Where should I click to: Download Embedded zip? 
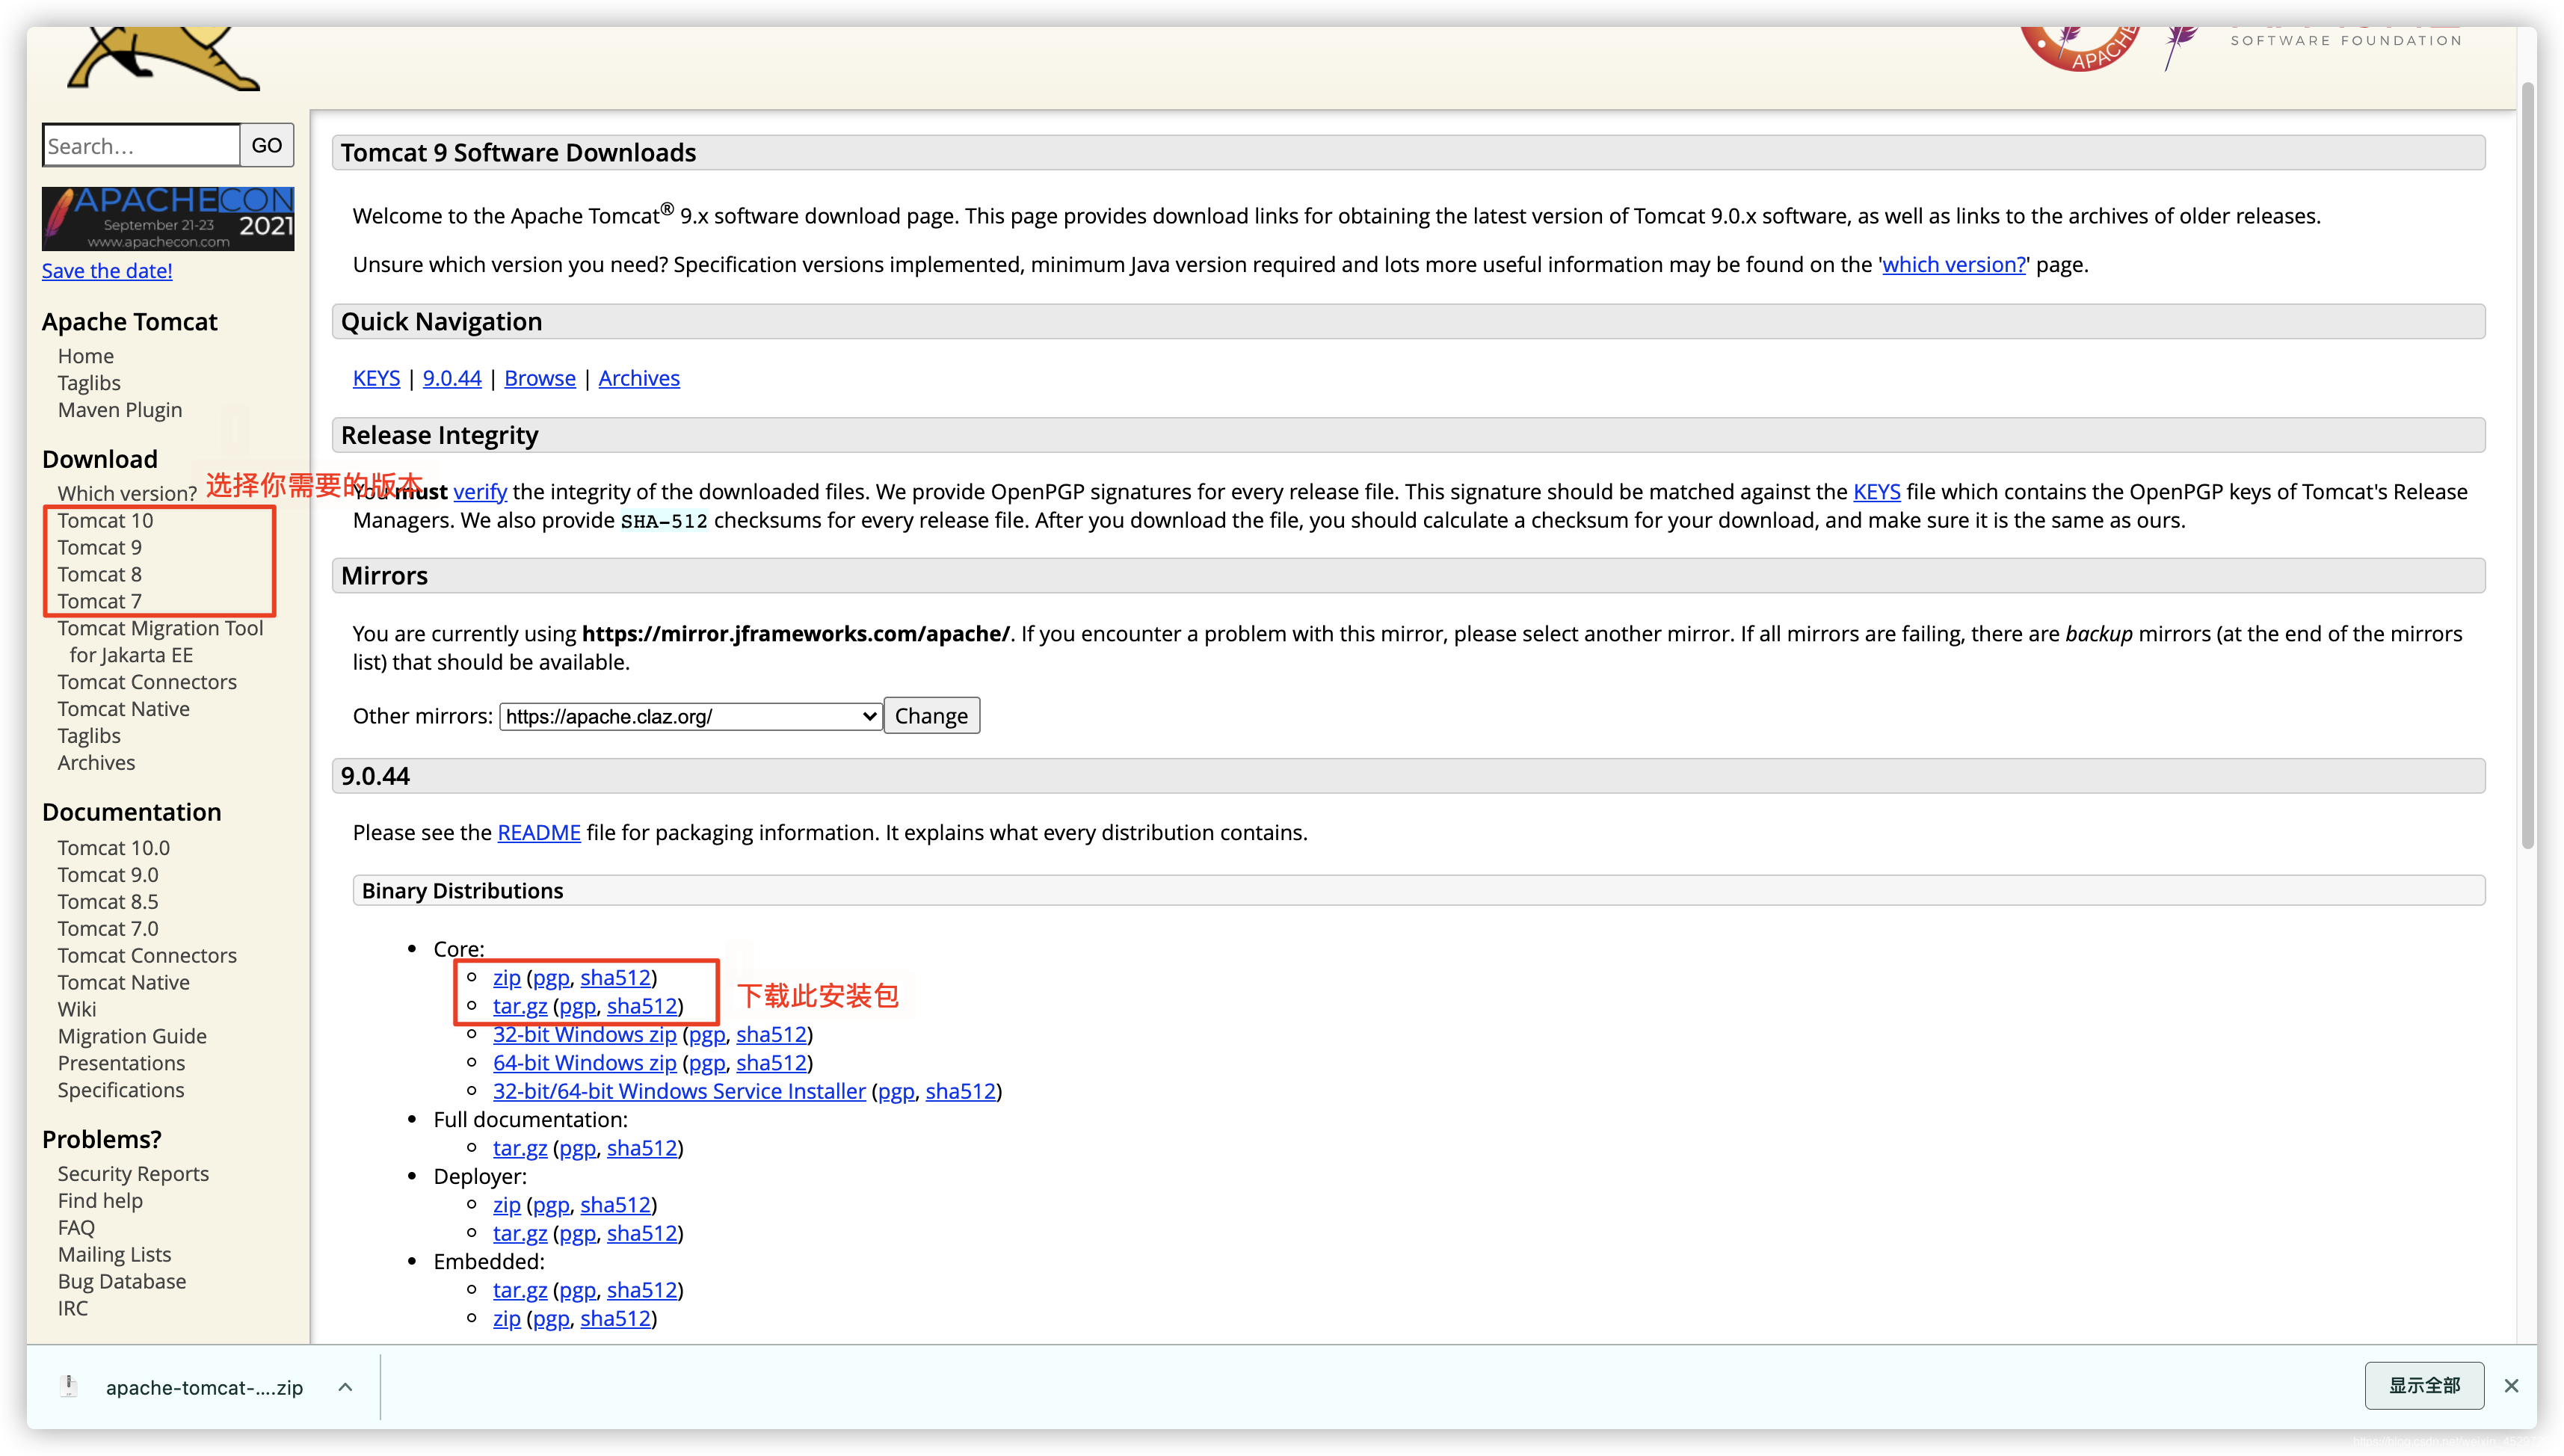[x=507, y=1319]
